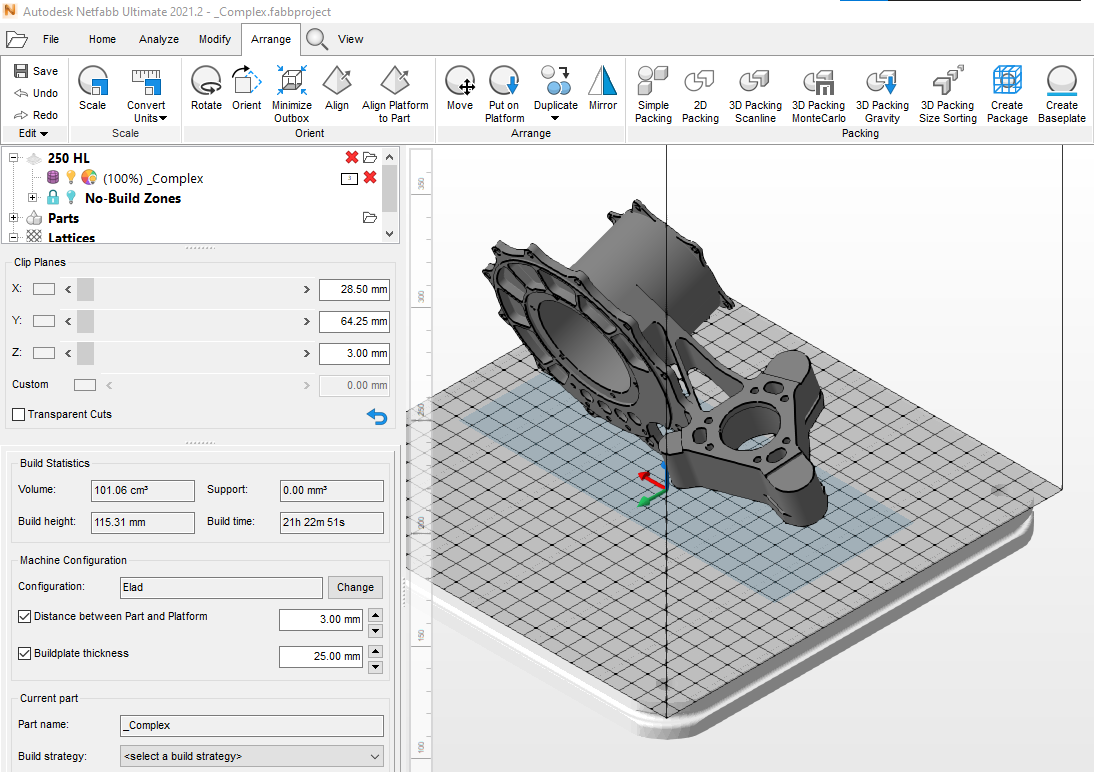Open folder icon on Parts row

point(370,218)
